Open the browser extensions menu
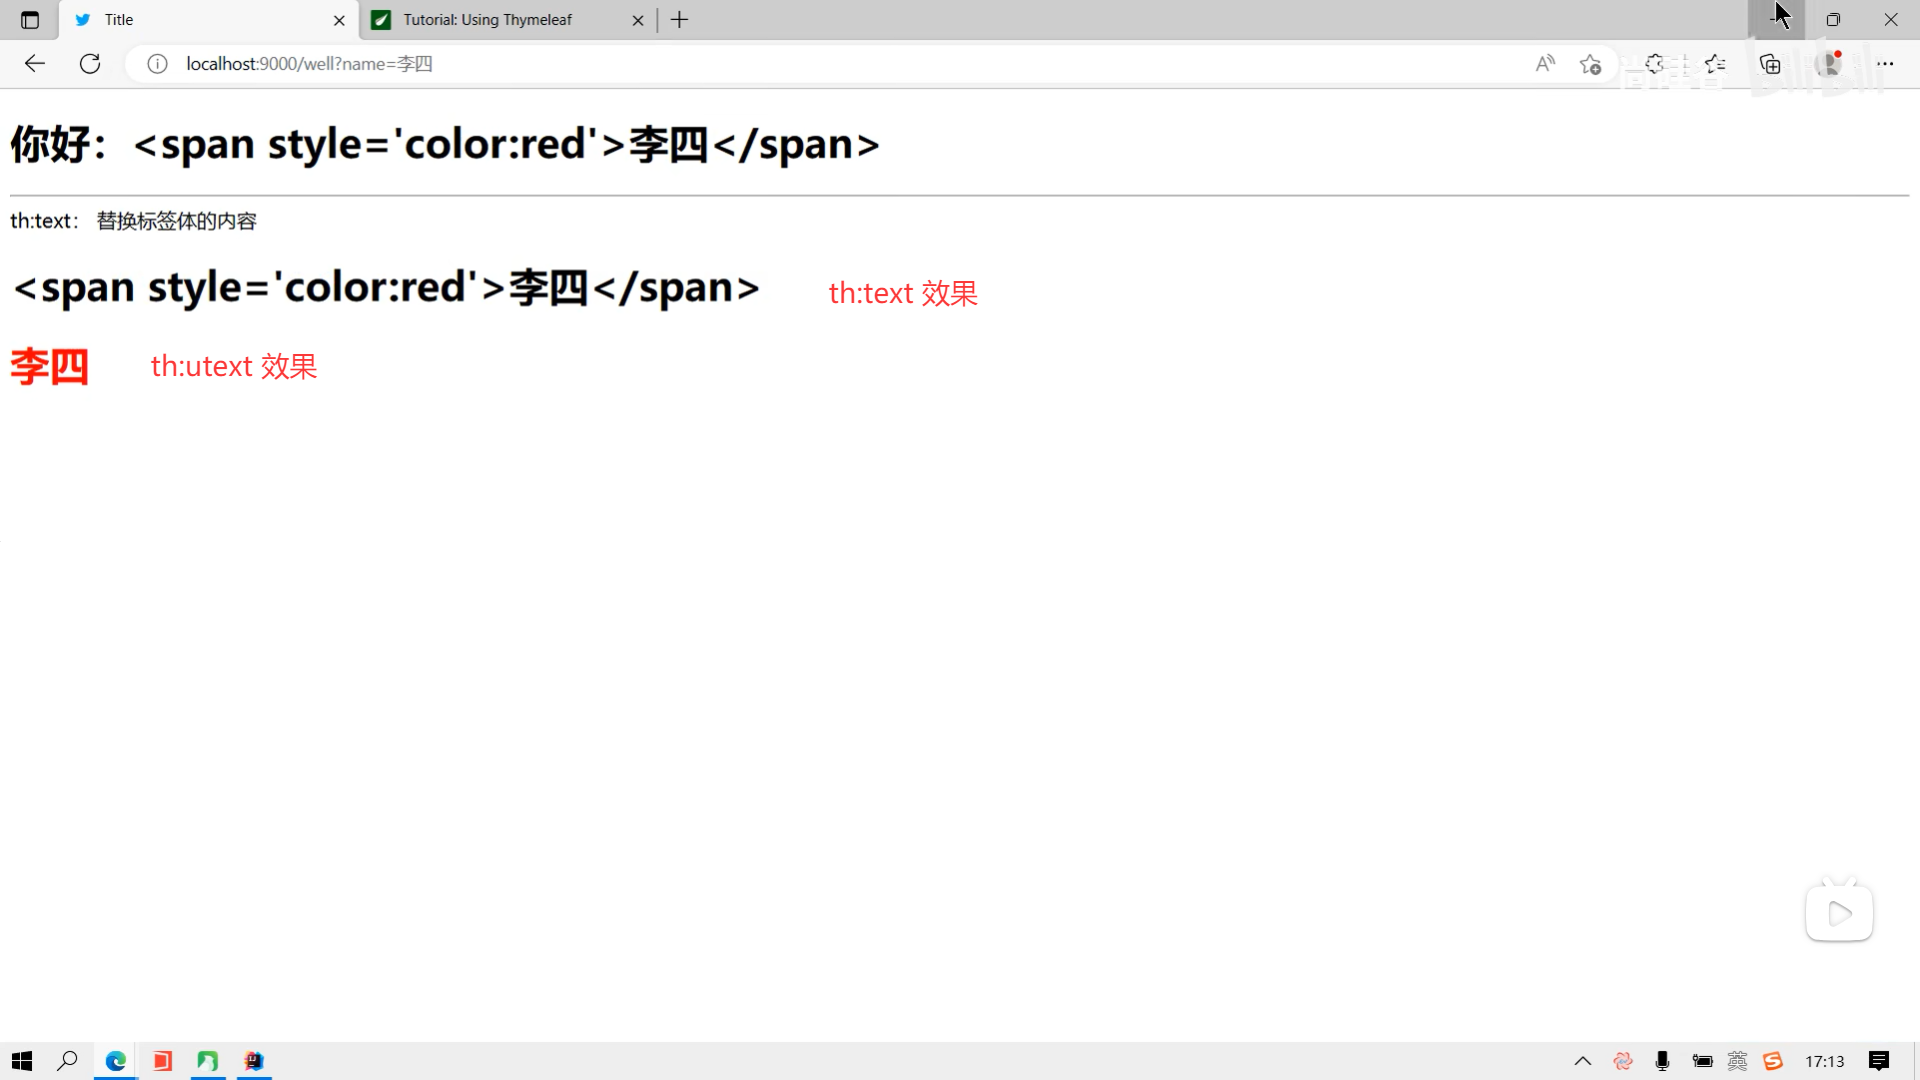The height and width of the screenshot is (1080, 1920). [x=1655, y=64]
